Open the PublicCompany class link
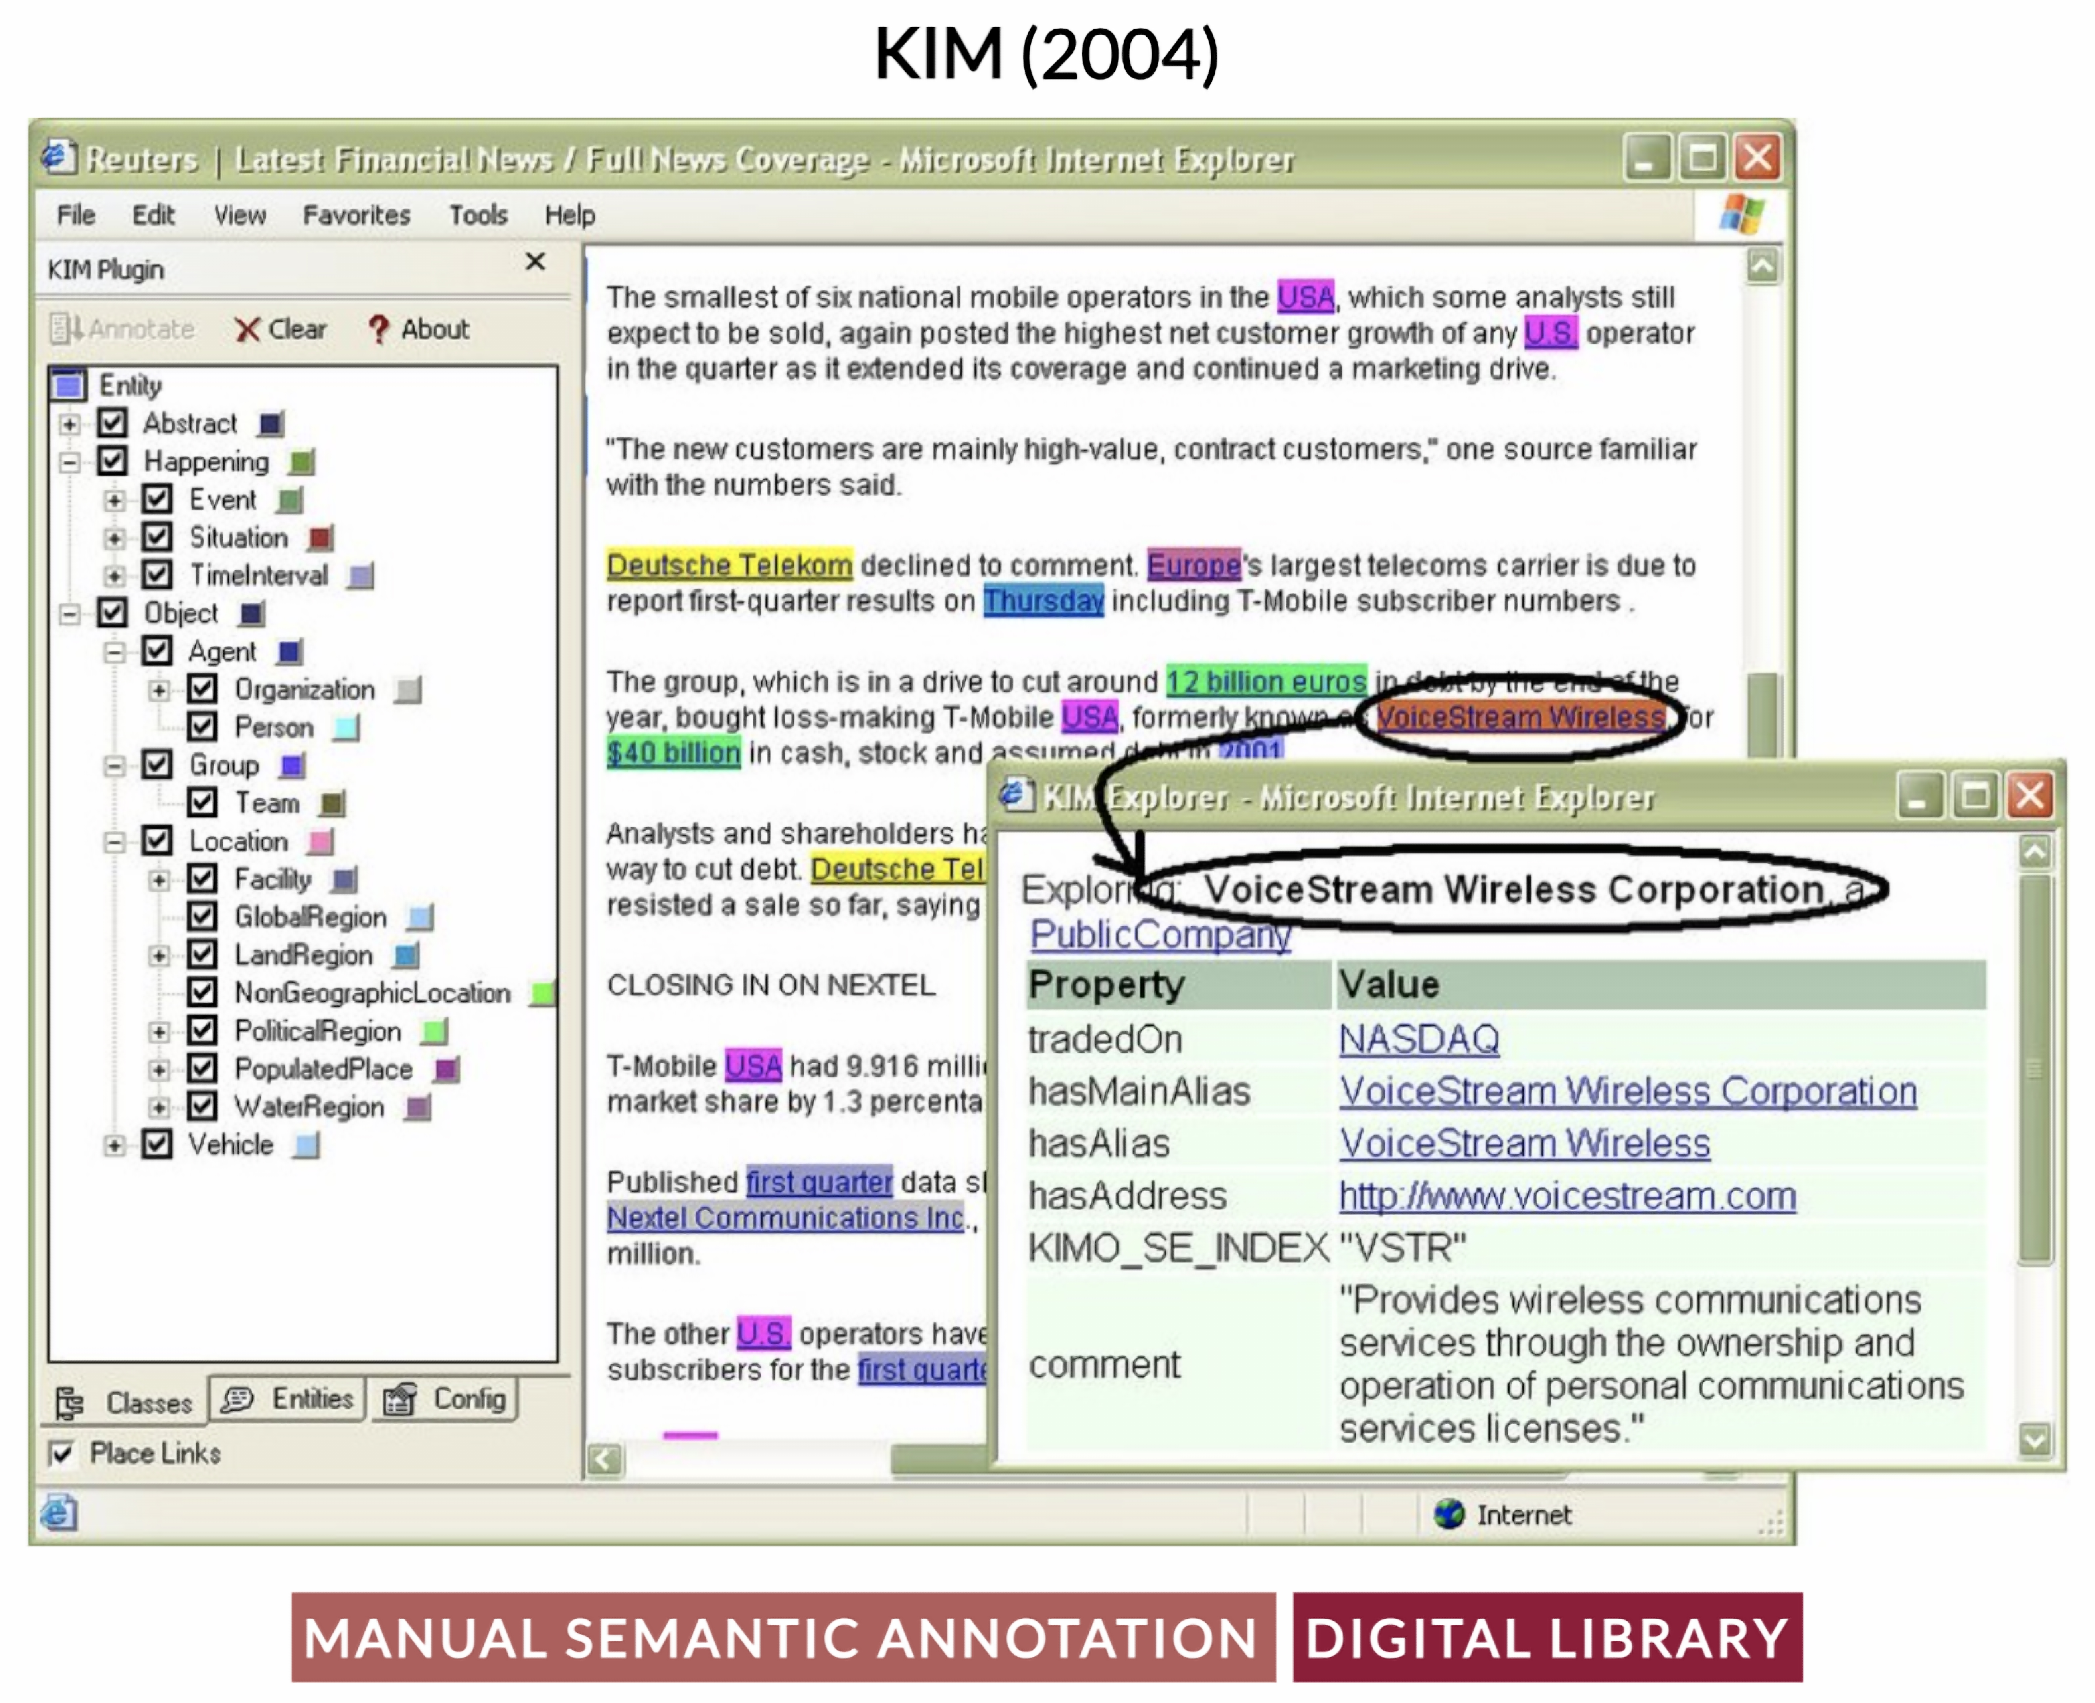The width and height of the screenshot is (2095, 1703). (1161, 934)
